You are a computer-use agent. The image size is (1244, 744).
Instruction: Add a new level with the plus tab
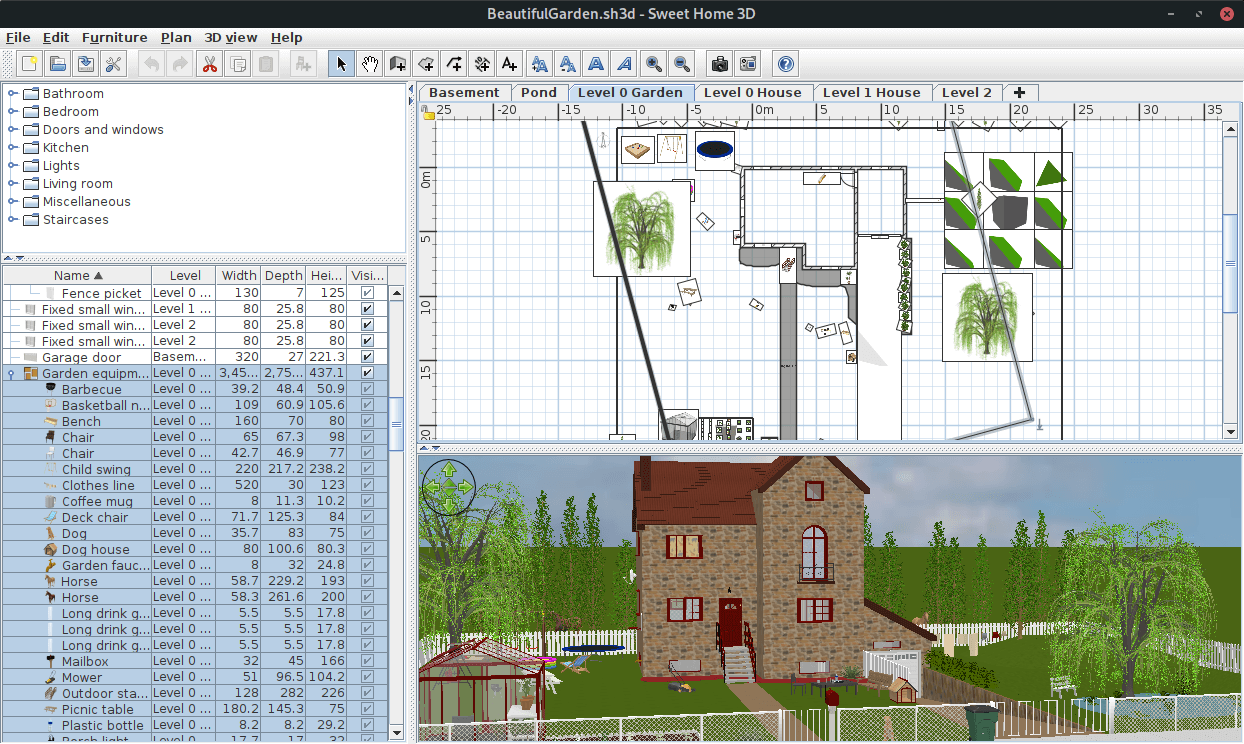[x=1020, y=92]
